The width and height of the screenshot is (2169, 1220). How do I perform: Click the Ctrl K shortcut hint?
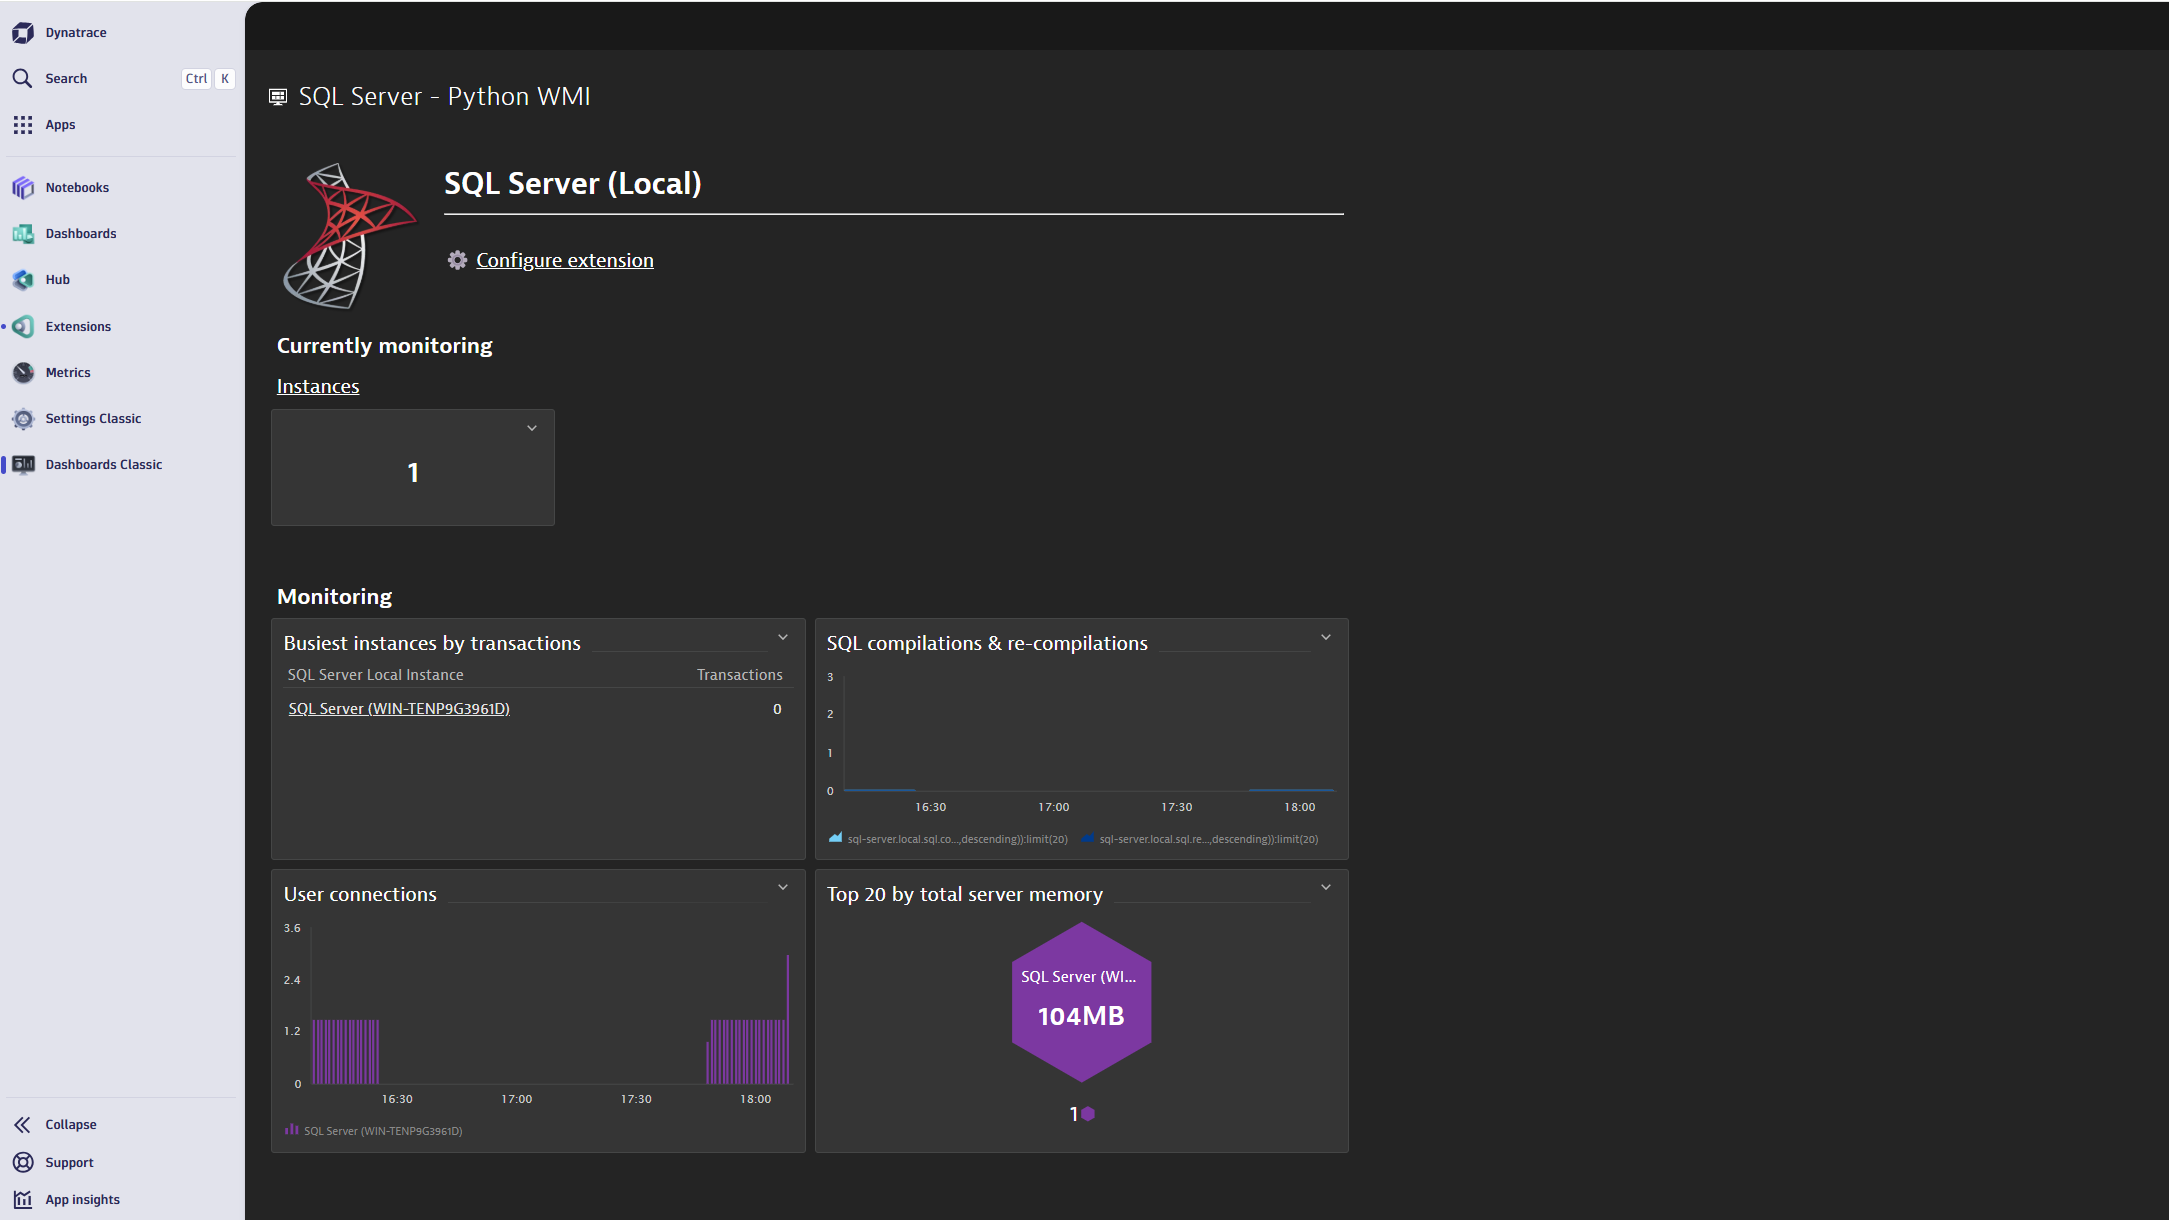(x=208, y=79)
